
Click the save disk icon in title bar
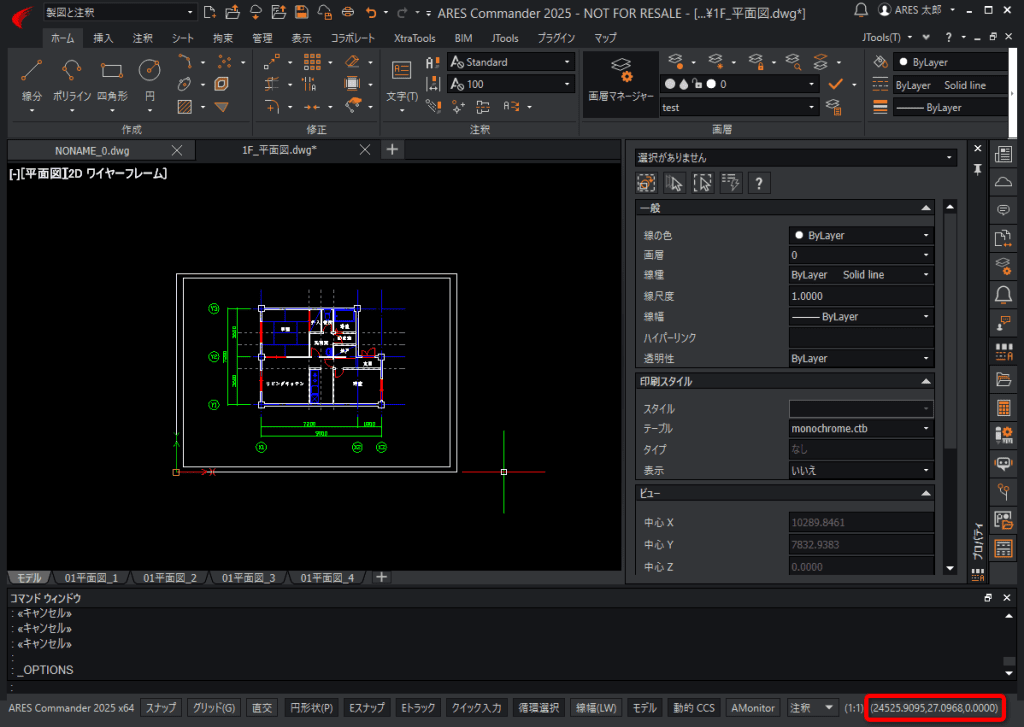301,12
